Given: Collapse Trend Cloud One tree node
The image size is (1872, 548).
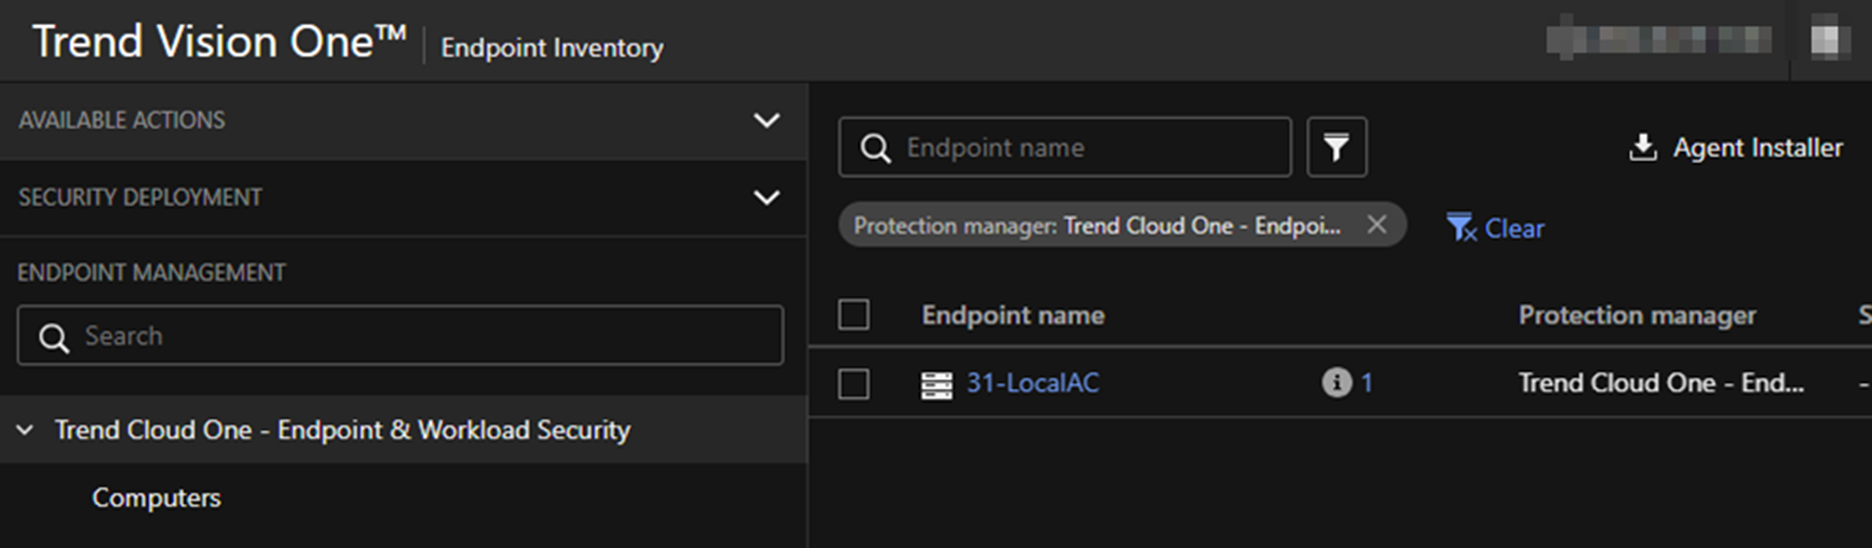Looking at the screenshot, I should click(x=26, y=430).
